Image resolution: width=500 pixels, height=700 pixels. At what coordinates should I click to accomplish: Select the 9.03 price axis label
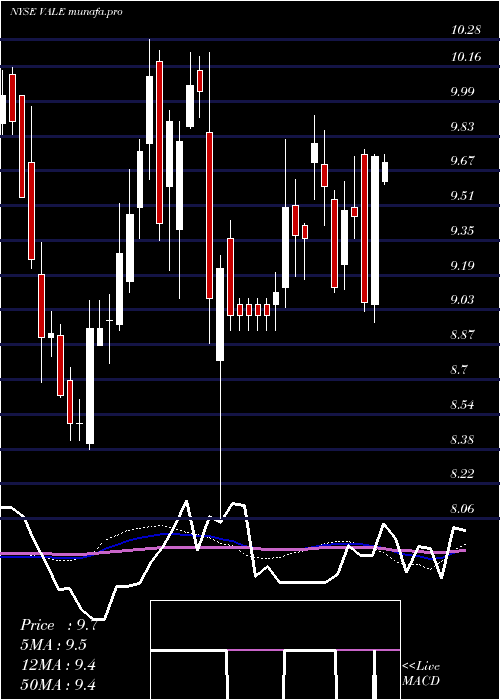(462, 300)
